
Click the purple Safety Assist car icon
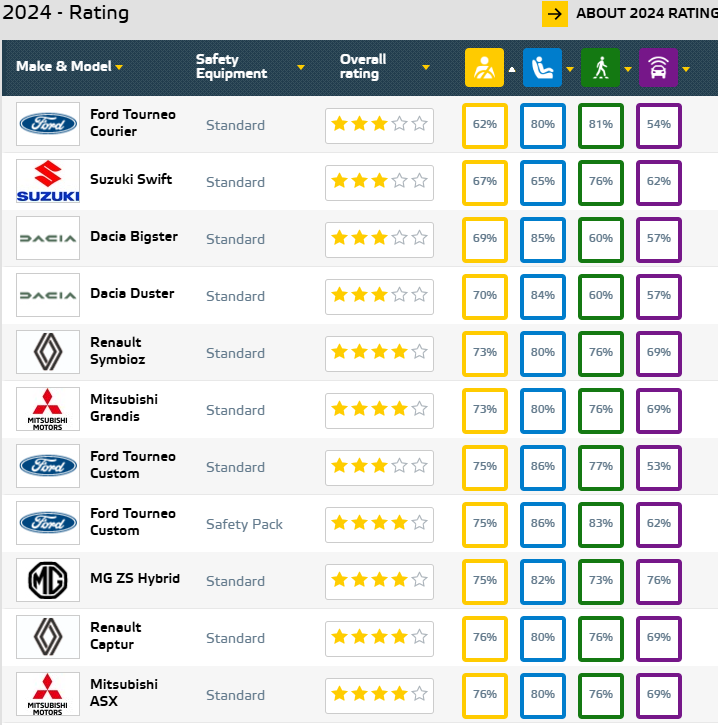(658, 68)
